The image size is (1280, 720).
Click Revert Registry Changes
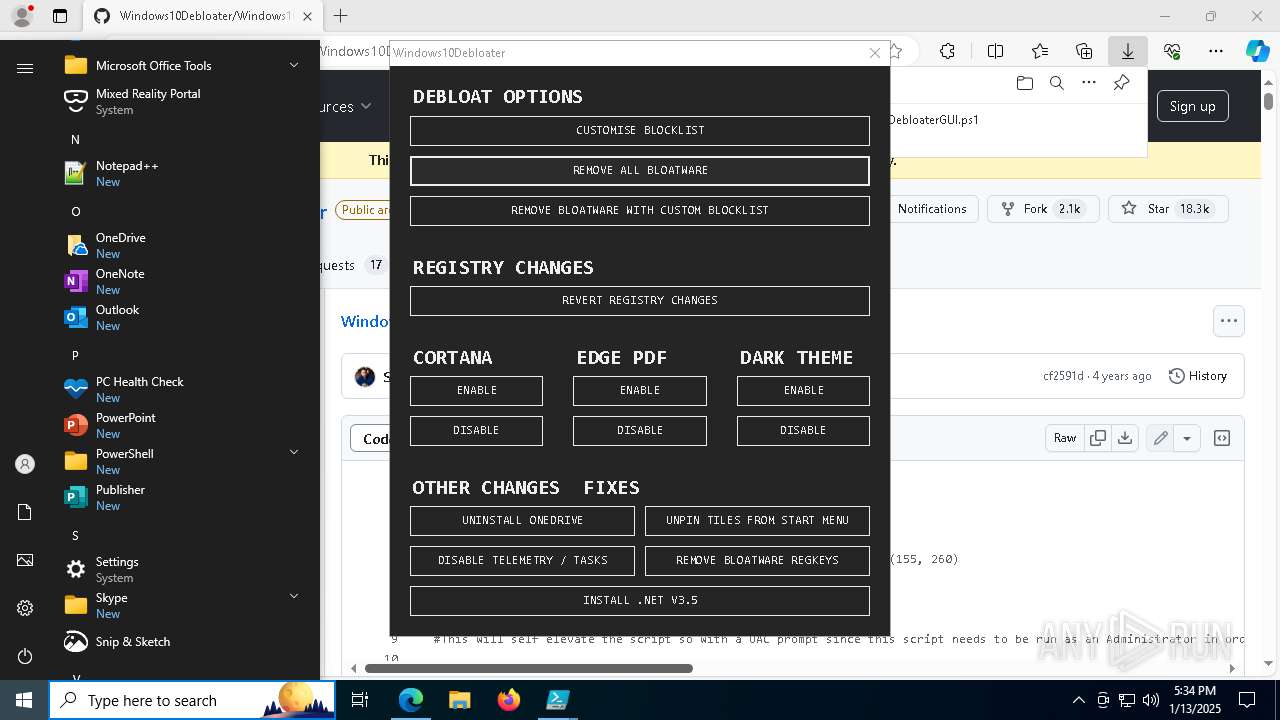[640, 301]
